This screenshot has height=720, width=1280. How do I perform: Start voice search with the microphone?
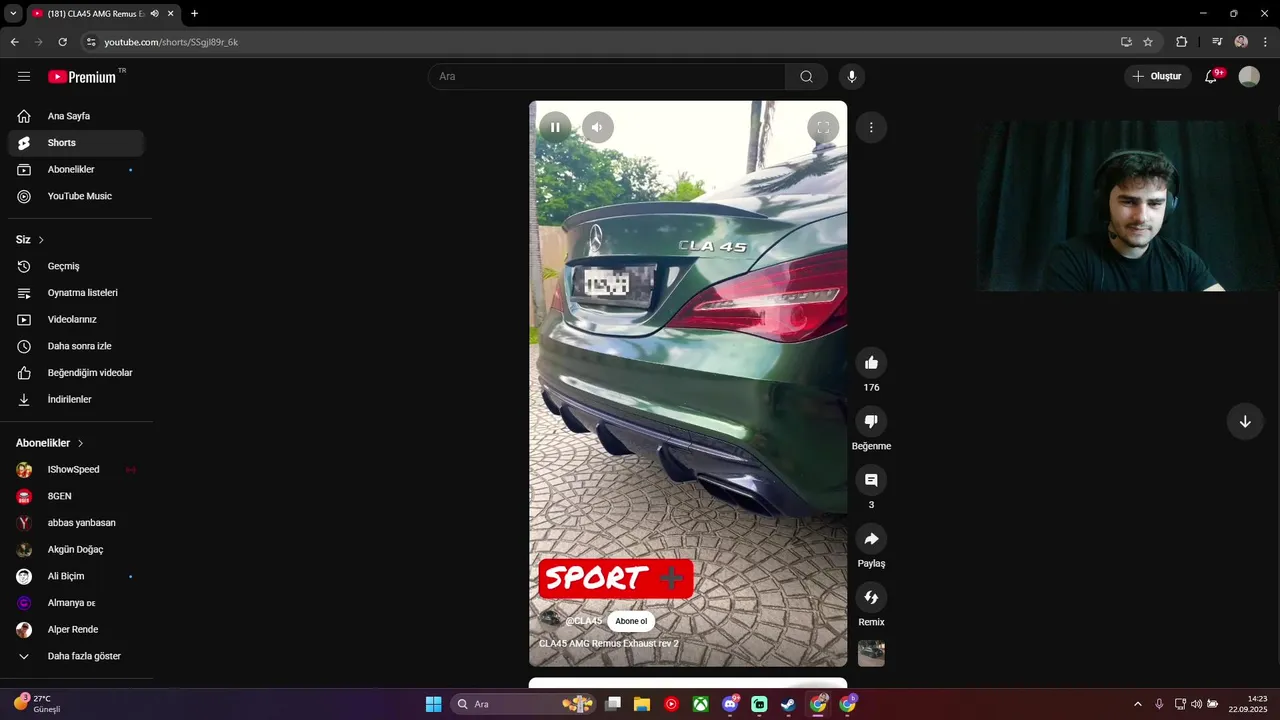pyautogui.click(x=852, y=76)
